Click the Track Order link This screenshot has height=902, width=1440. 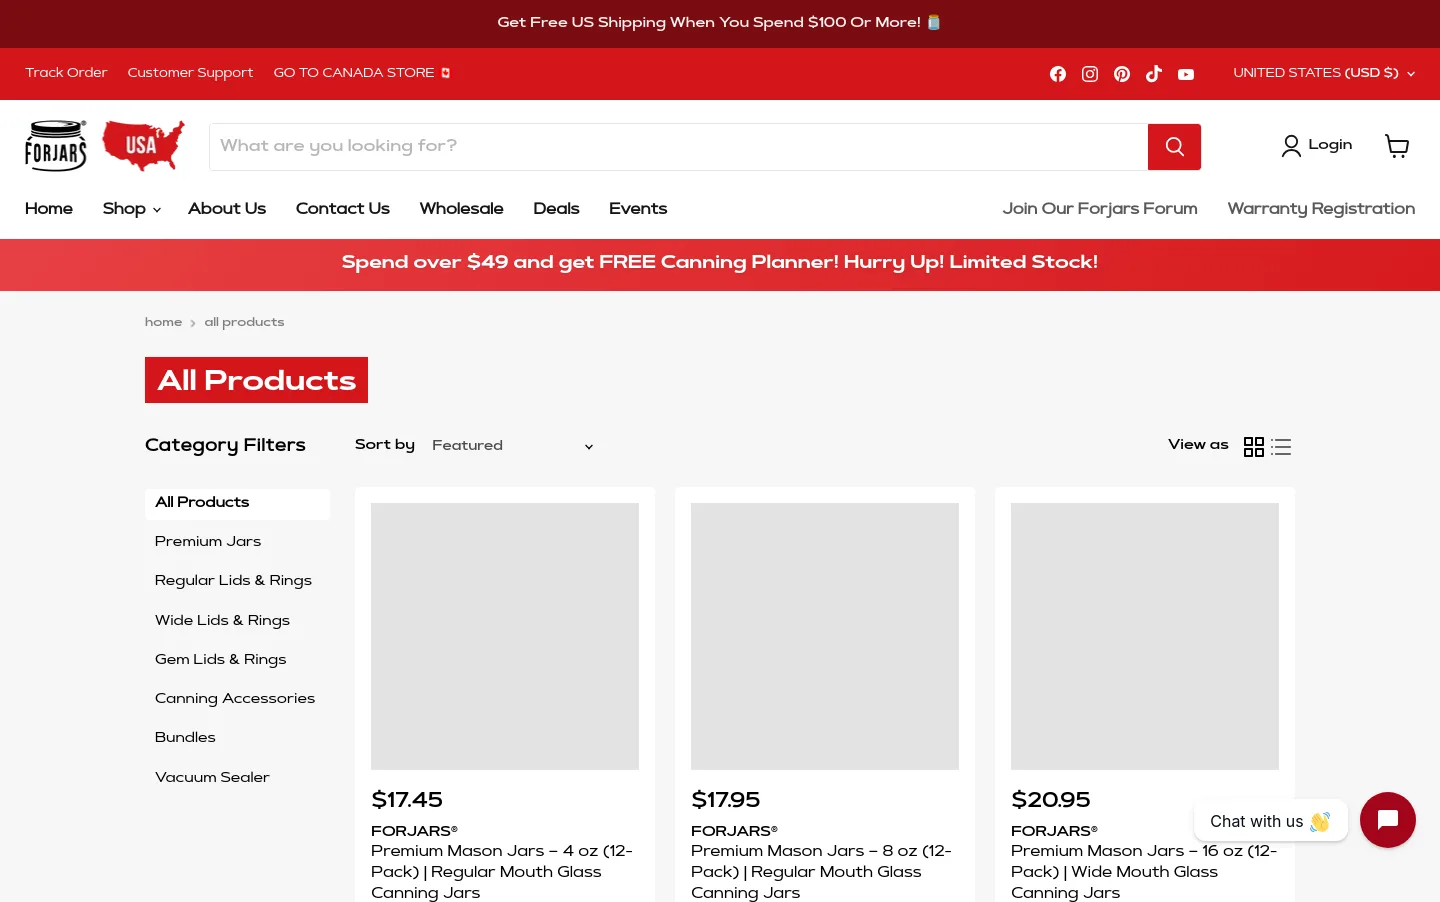66,73
